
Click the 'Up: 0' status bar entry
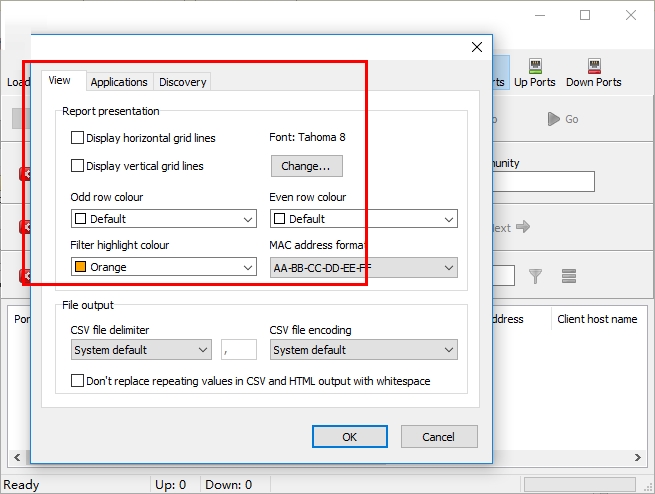tap(170, 484)
